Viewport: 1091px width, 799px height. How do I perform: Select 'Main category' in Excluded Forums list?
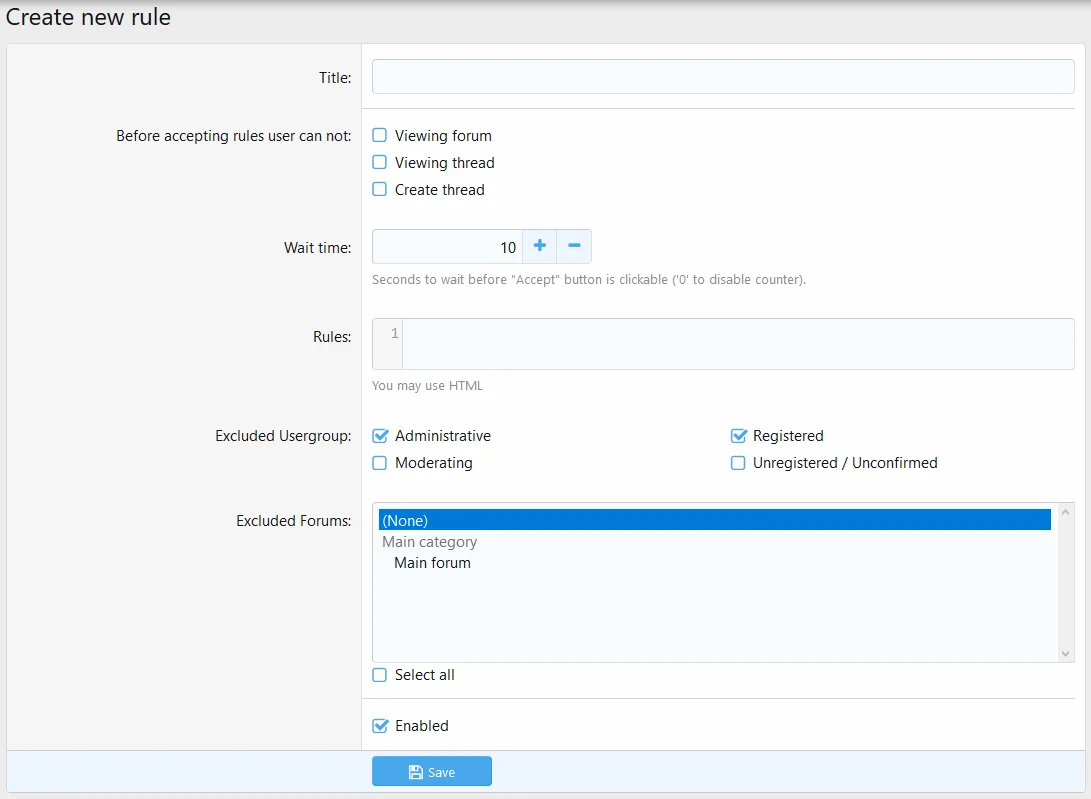(429, 541)
